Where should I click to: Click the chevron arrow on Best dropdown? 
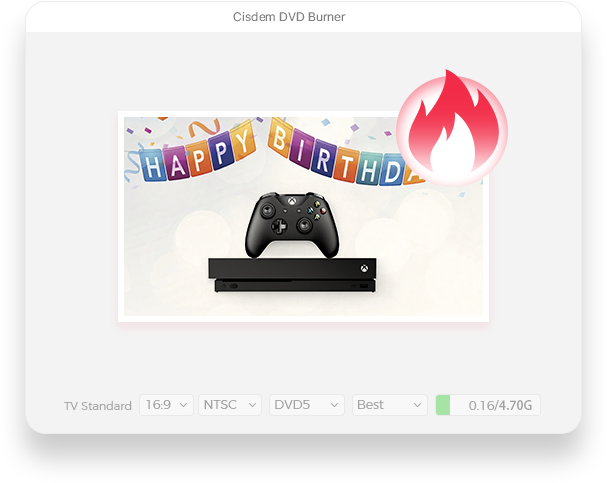(417, 405)
